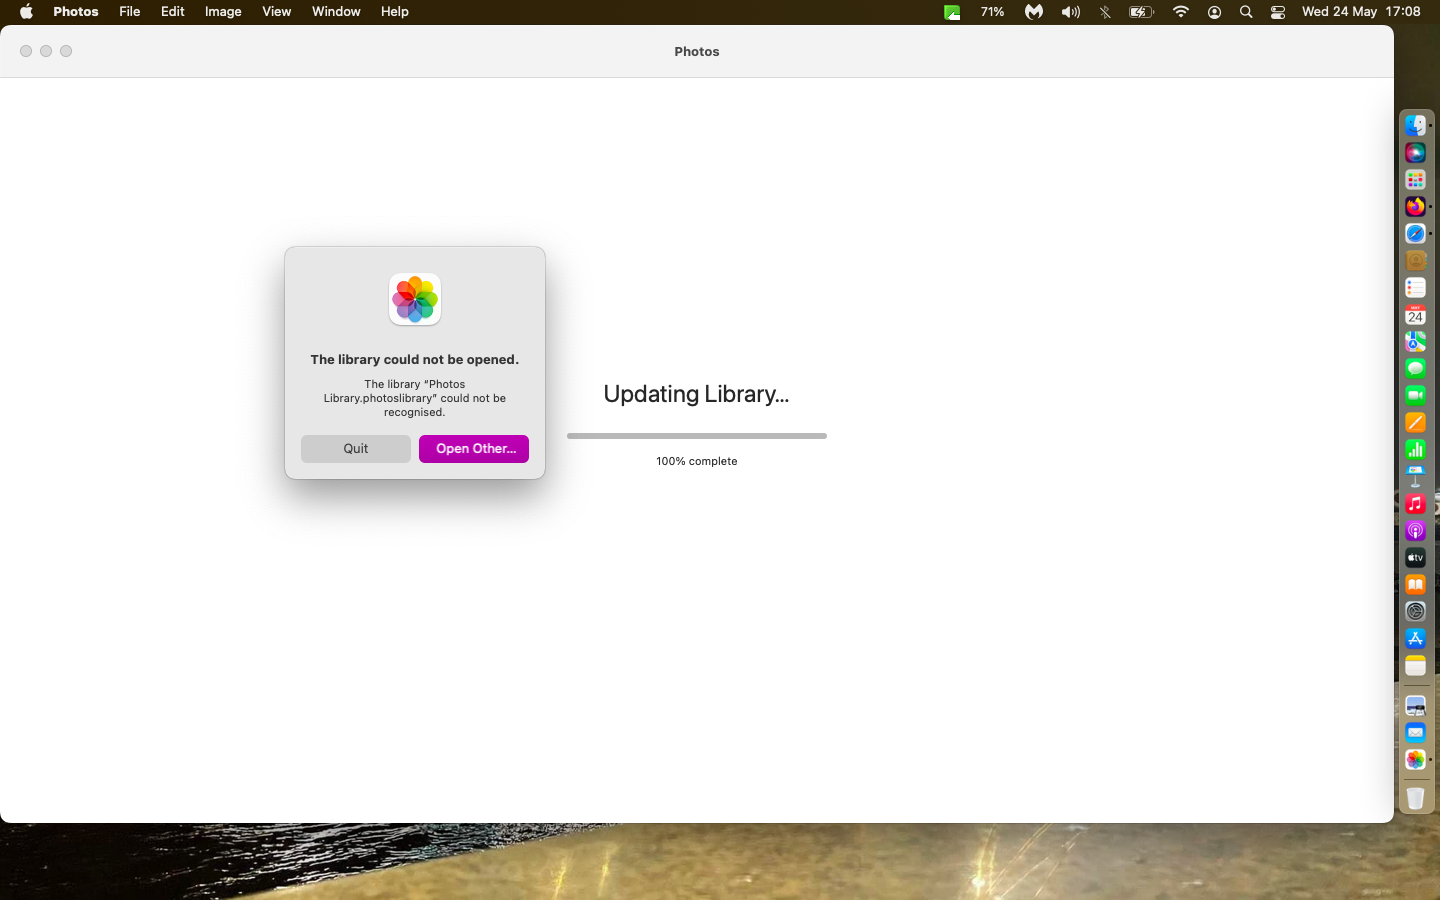1440x900 pixels.
Task: Open Podcasts from the Dock
Action: click(x=1415, y=530)
